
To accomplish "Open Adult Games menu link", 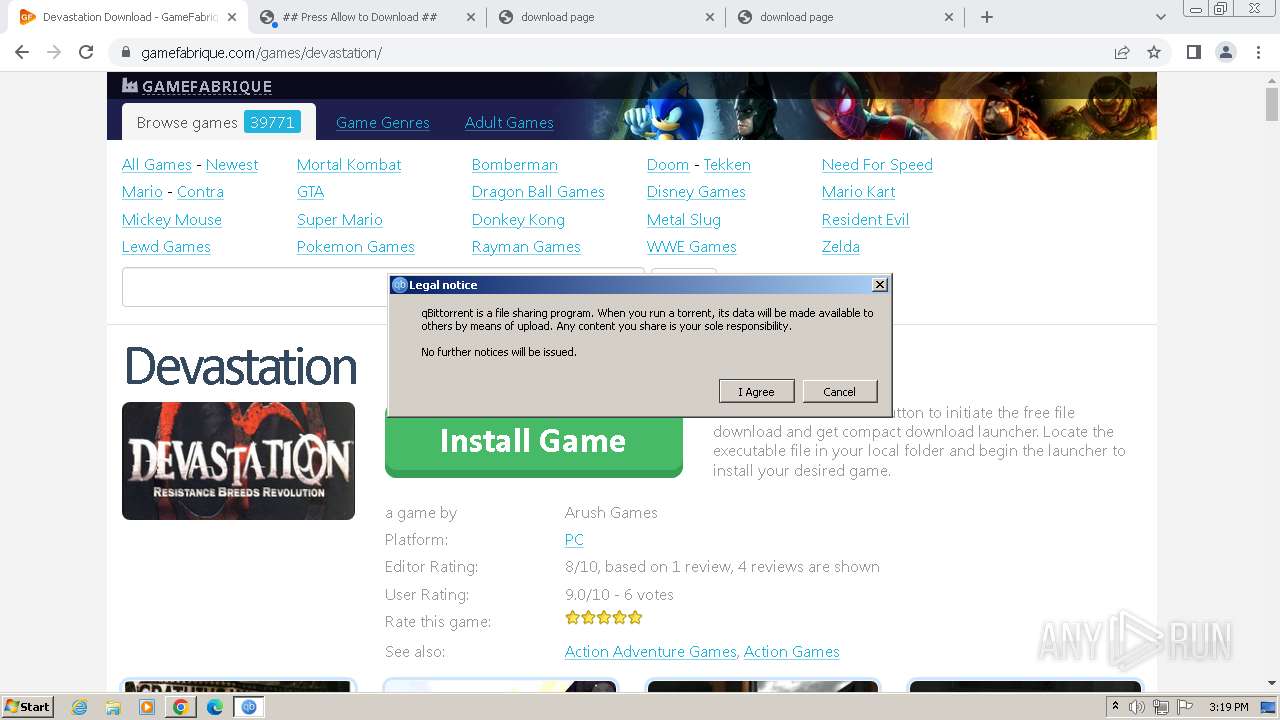I will (509, 123).
